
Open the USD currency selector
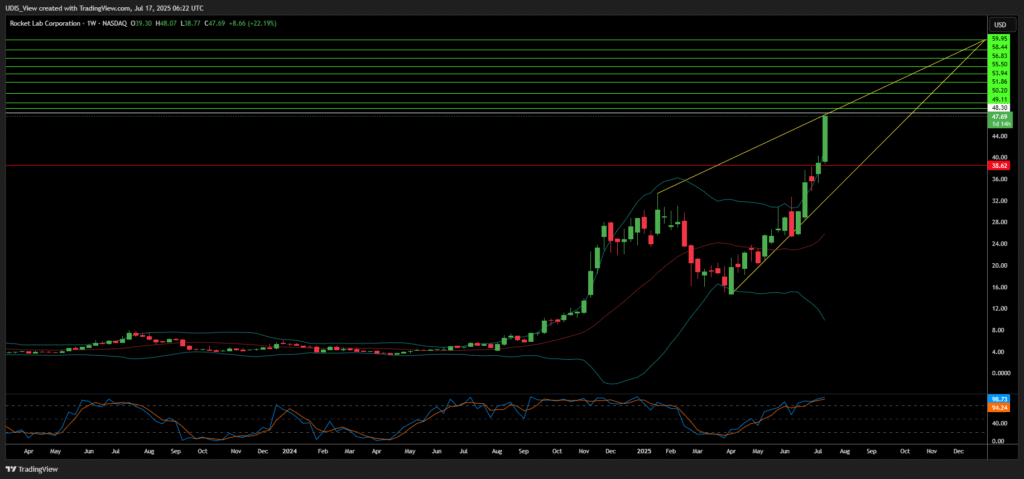coord(998,24)
